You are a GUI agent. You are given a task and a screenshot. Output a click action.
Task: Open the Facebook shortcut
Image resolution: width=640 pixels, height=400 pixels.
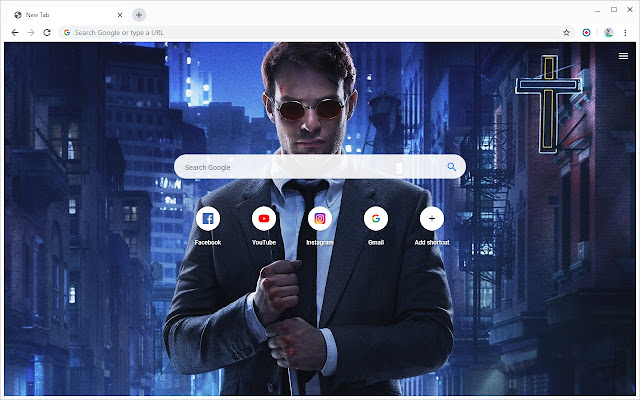[208, 219]
